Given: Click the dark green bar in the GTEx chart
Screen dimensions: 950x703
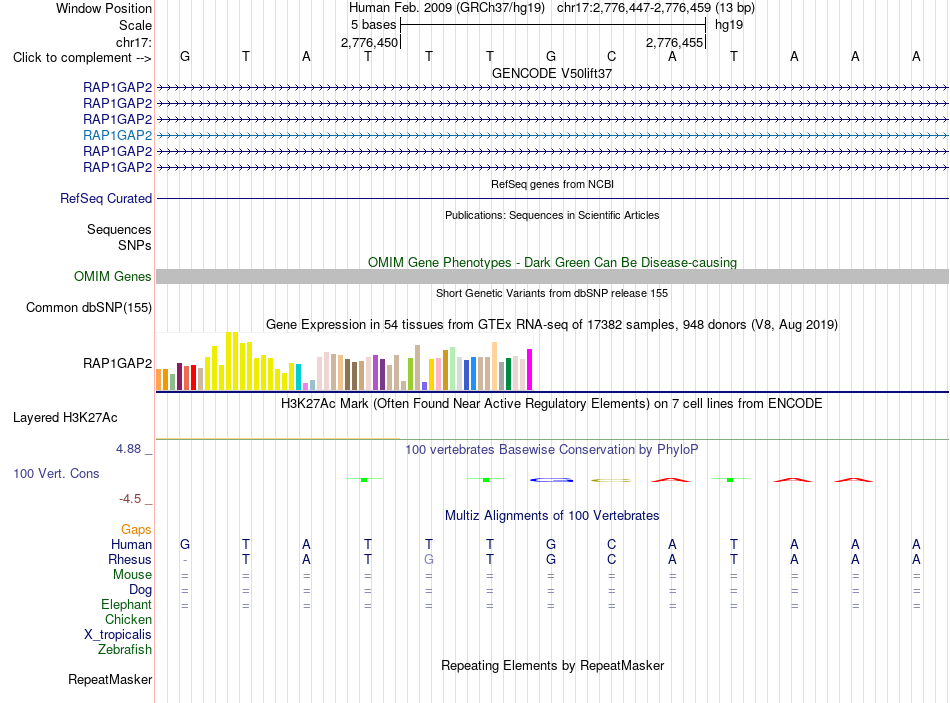Looking at the screenshot, I should pyautogui.click(x=508, y=374).
